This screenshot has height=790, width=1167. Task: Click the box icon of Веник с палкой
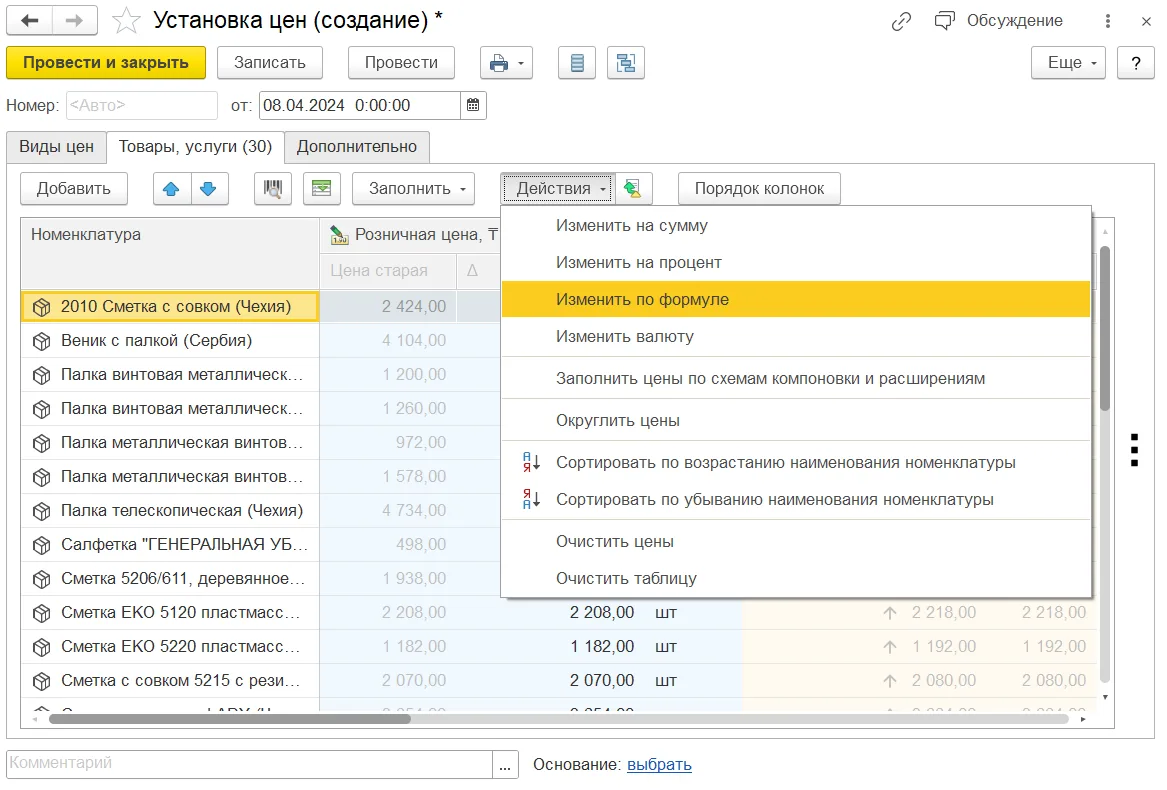tap(42, 341)
